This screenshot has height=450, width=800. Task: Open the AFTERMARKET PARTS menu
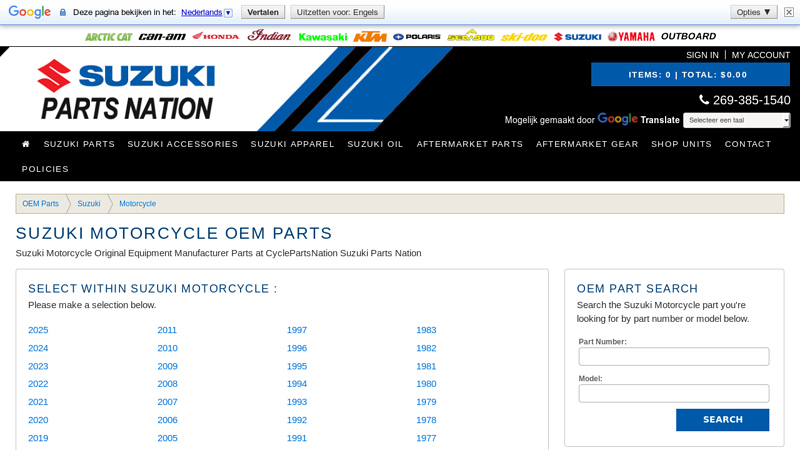click(x=469, y=144)
